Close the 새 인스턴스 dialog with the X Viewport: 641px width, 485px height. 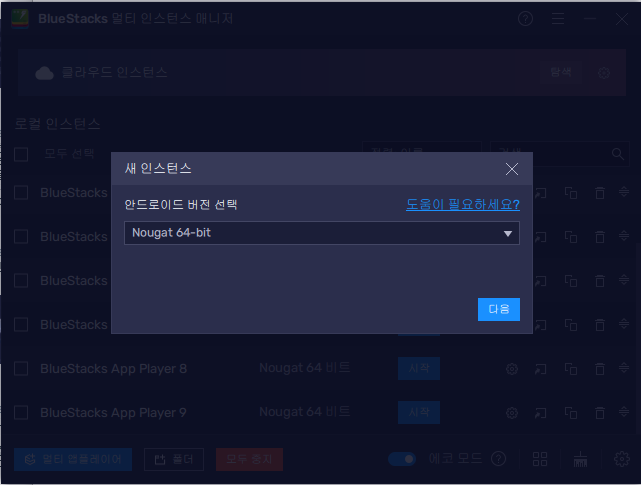[x=512, y=169]
